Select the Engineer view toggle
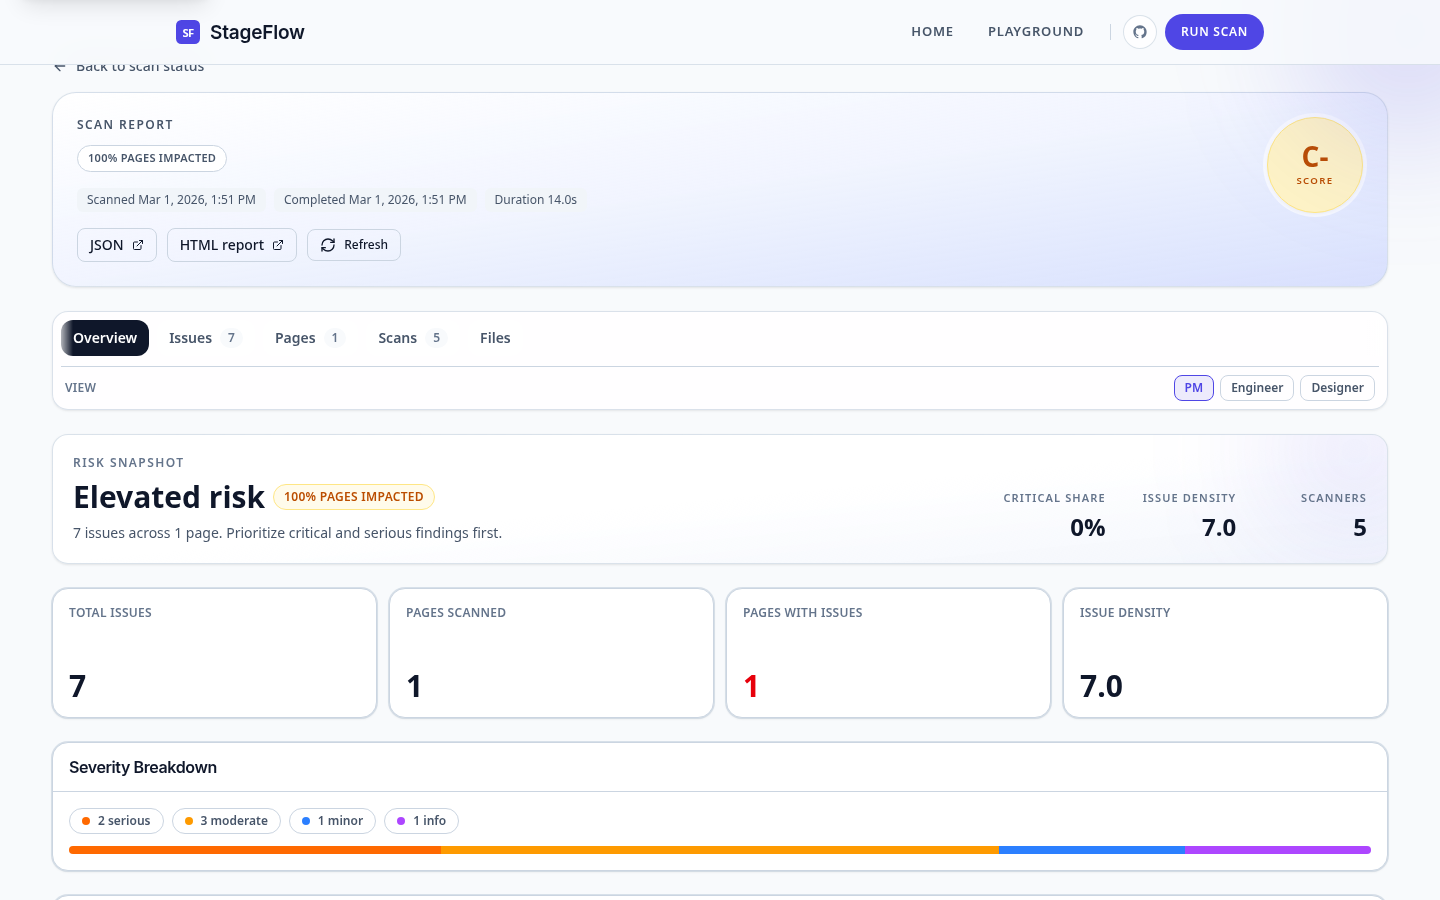This screenshot has width=1440, height=900. (1256, 388)
